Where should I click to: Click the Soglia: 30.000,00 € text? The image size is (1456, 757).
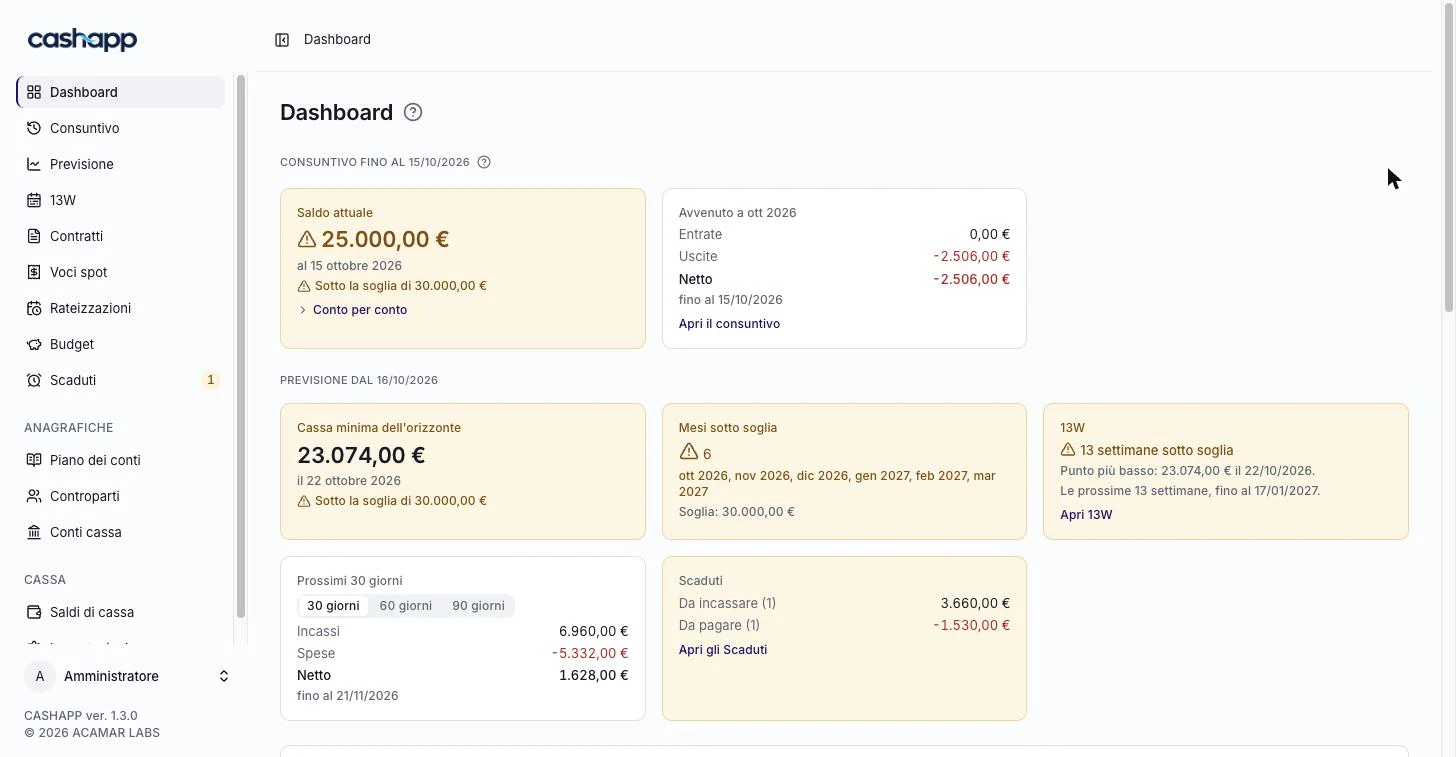point(736,512)
